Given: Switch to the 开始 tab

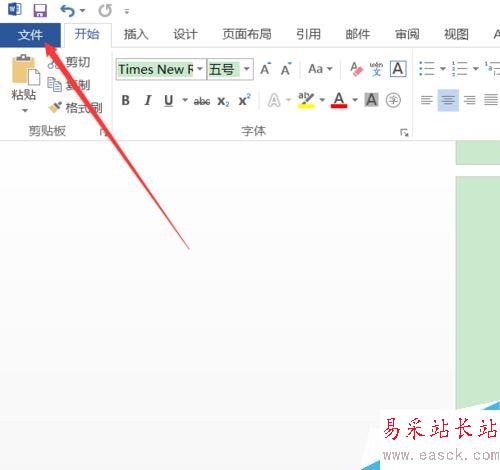Looking at the screenshot, I should (x=87, y=34).
